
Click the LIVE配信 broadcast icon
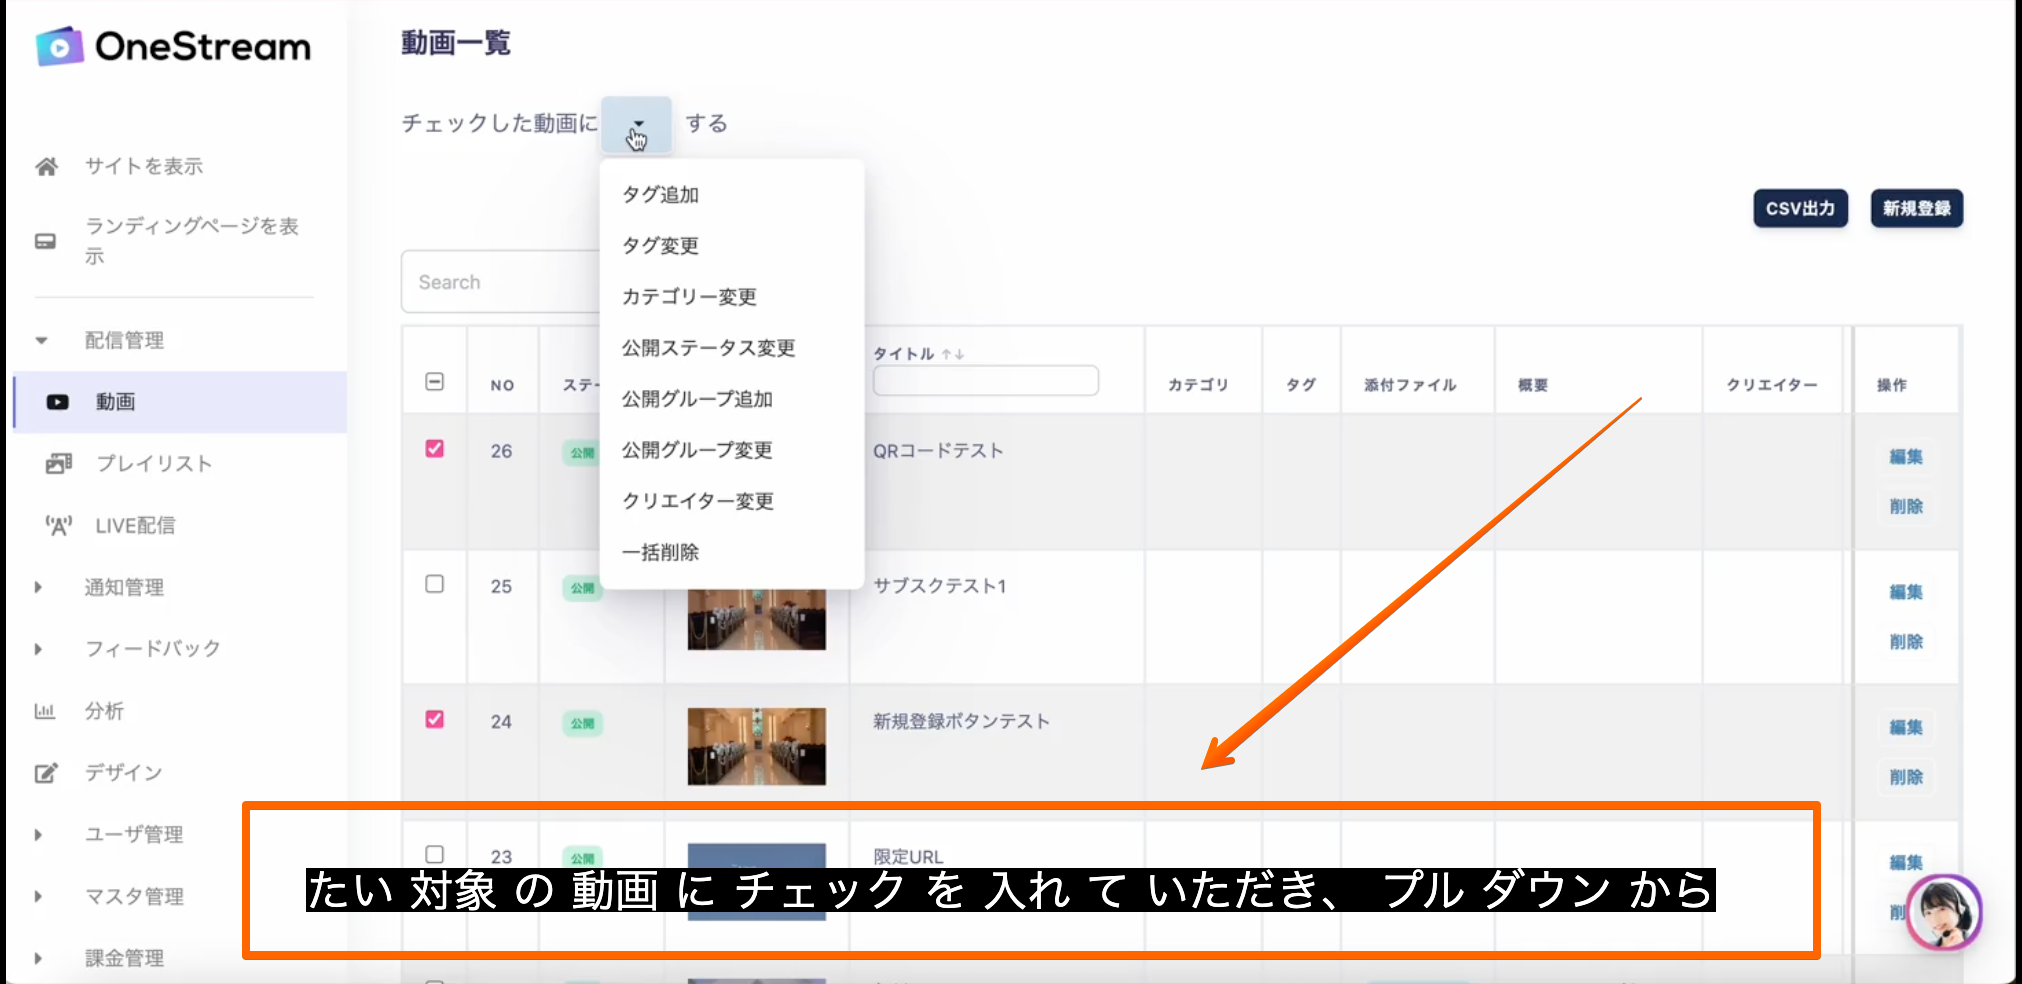[59, 525]
